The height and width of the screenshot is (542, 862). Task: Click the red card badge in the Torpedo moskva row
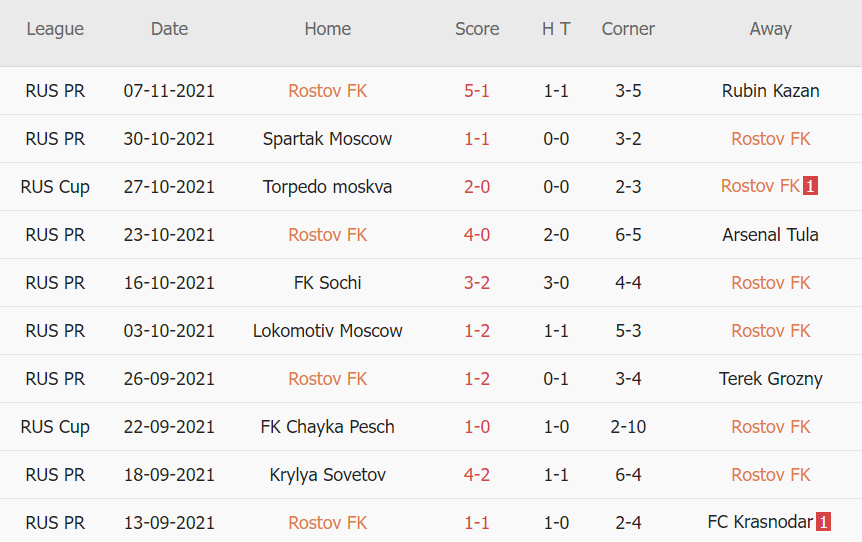click(810, 186)
